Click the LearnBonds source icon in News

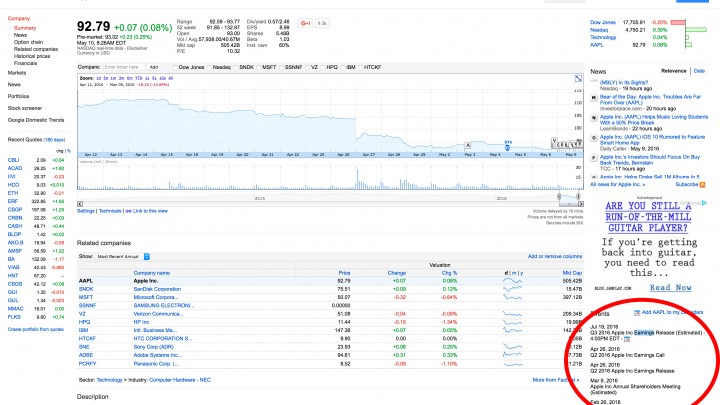click(x=594, y=118)
